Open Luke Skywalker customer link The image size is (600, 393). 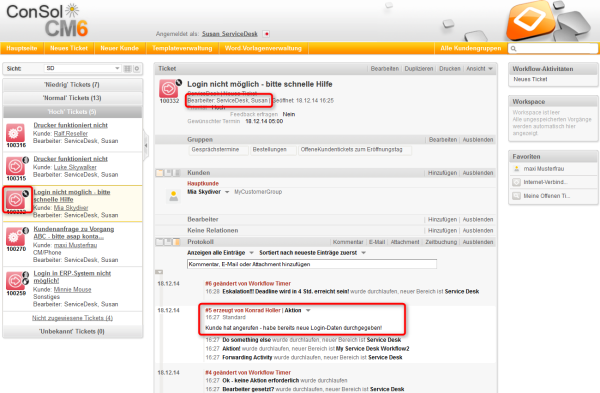75,167
